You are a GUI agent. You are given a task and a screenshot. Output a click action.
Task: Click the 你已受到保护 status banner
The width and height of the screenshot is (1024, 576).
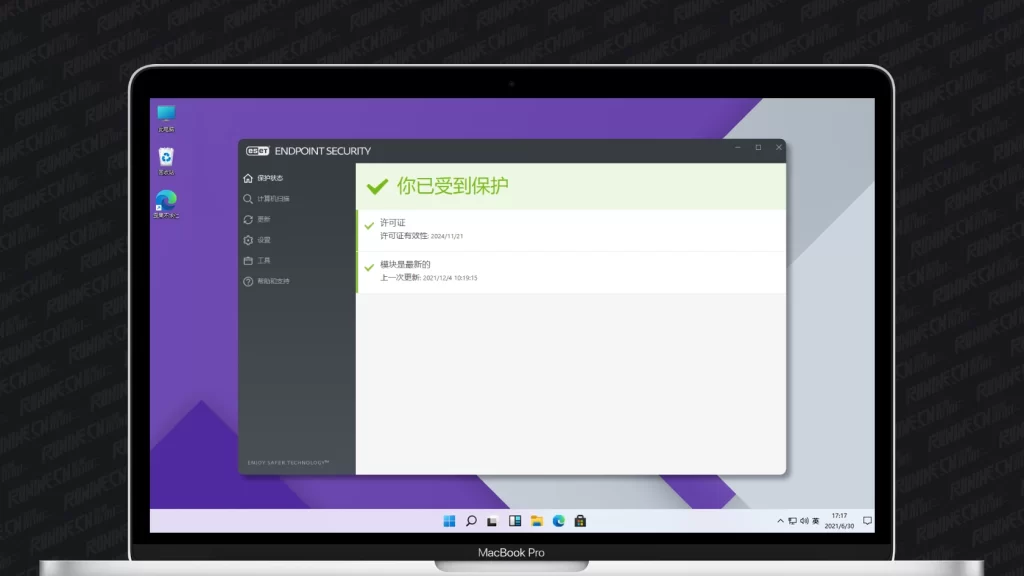coord(570,186)
